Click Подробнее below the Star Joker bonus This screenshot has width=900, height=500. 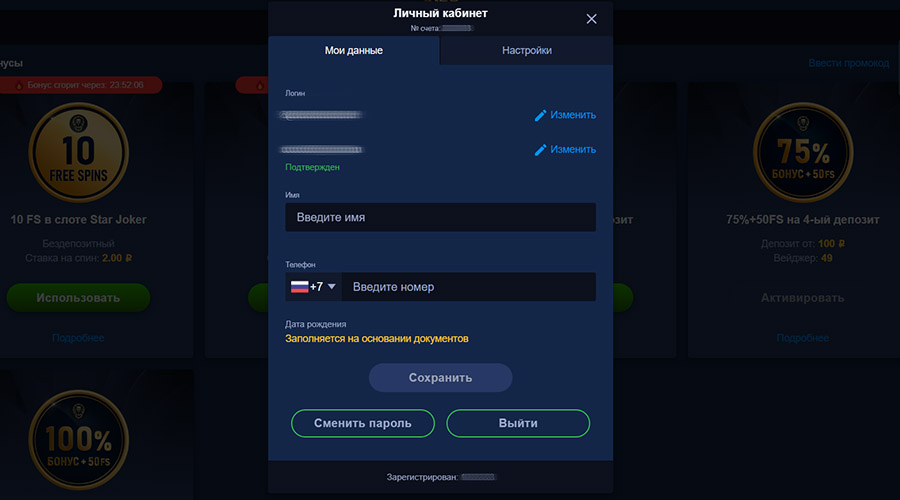point(78,338)
